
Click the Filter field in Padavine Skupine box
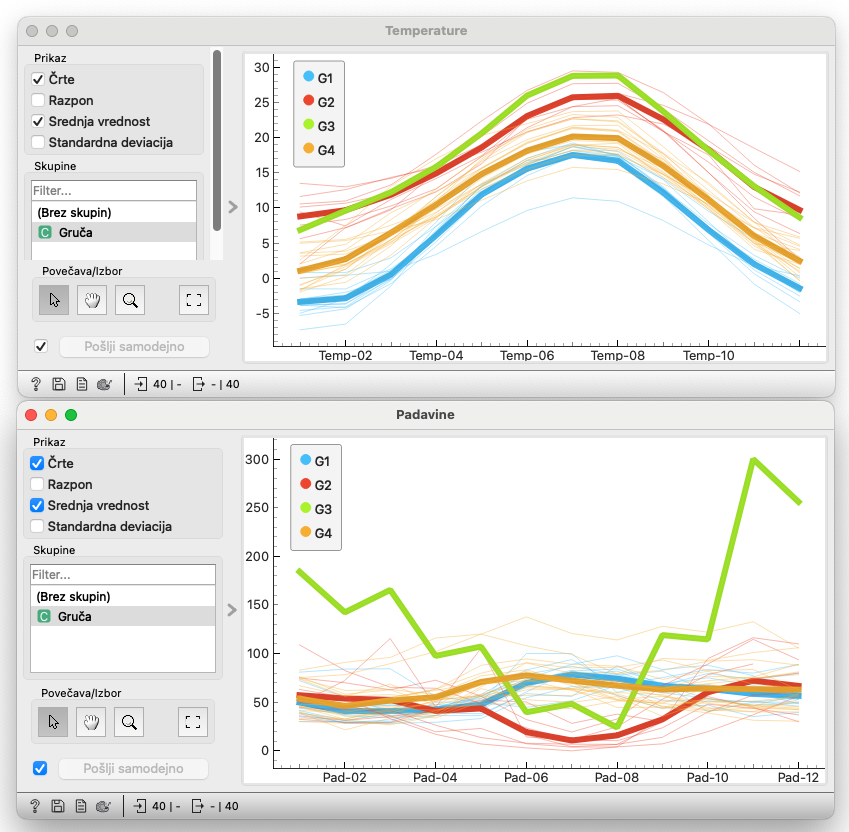point(123,575)
